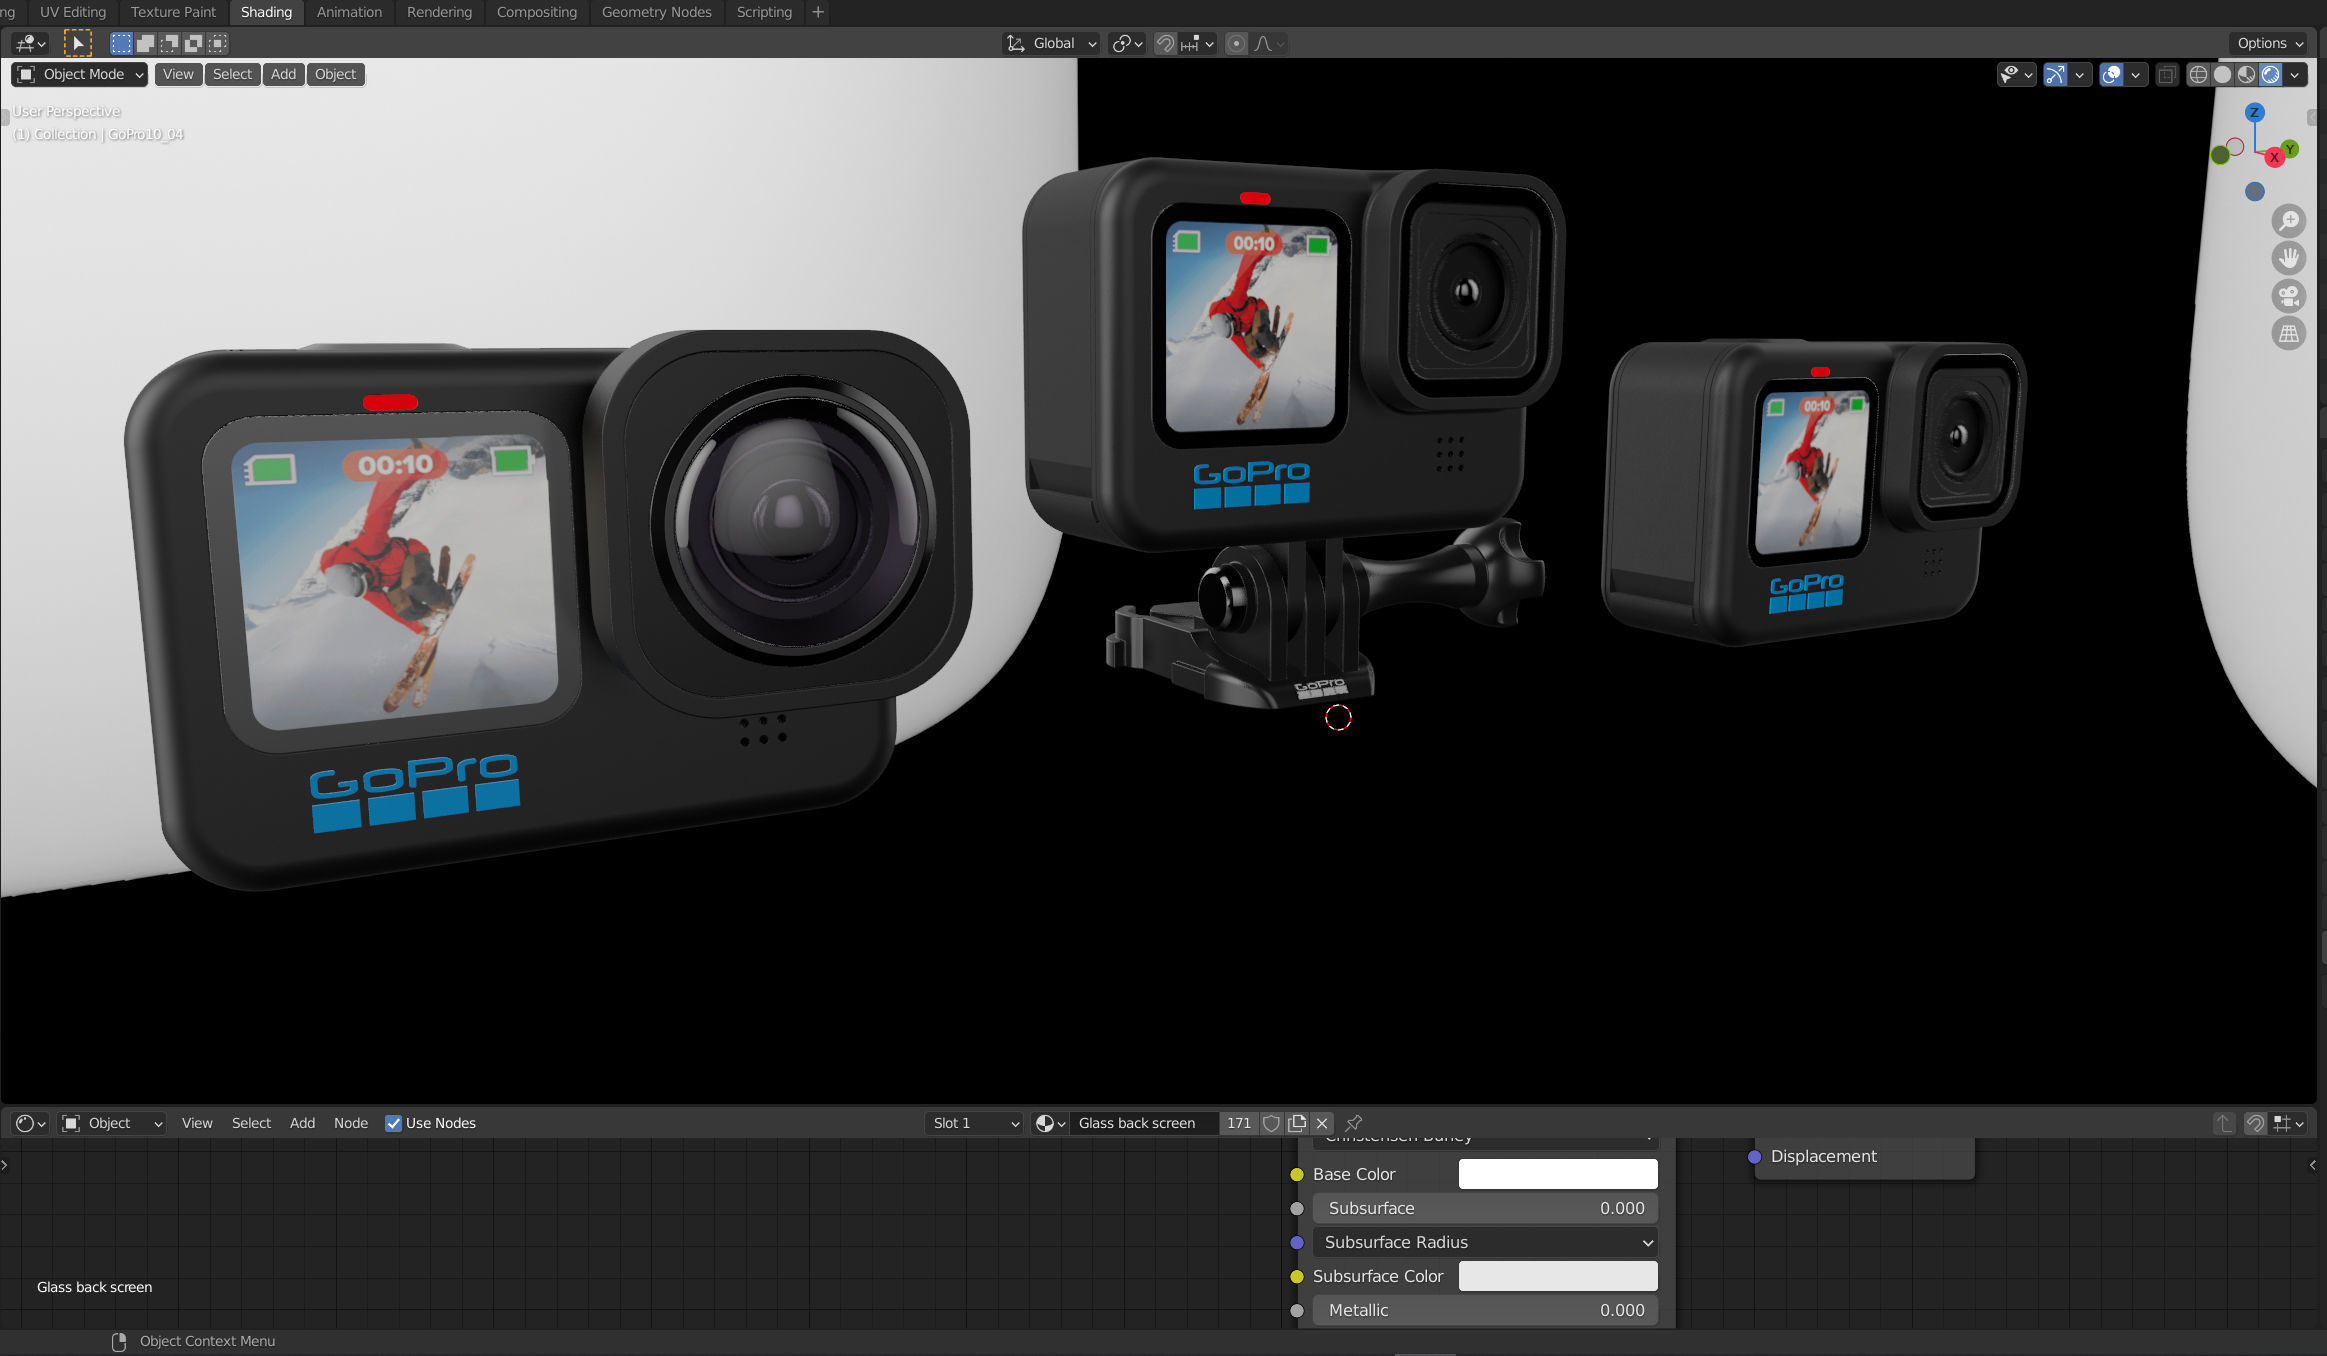
Task: Click the Y axis on navigation gizmo
Action: point(2290,148)
